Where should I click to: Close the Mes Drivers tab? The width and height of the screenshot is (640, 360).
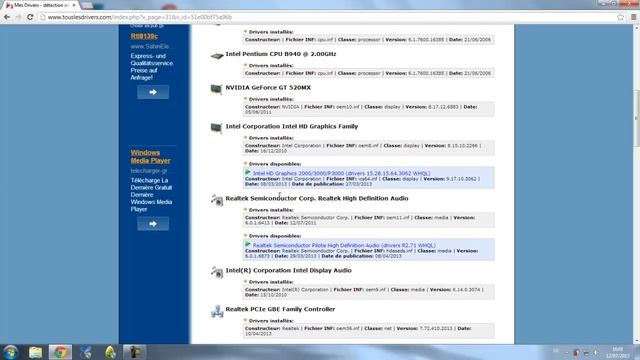click(x=74, y=5)
